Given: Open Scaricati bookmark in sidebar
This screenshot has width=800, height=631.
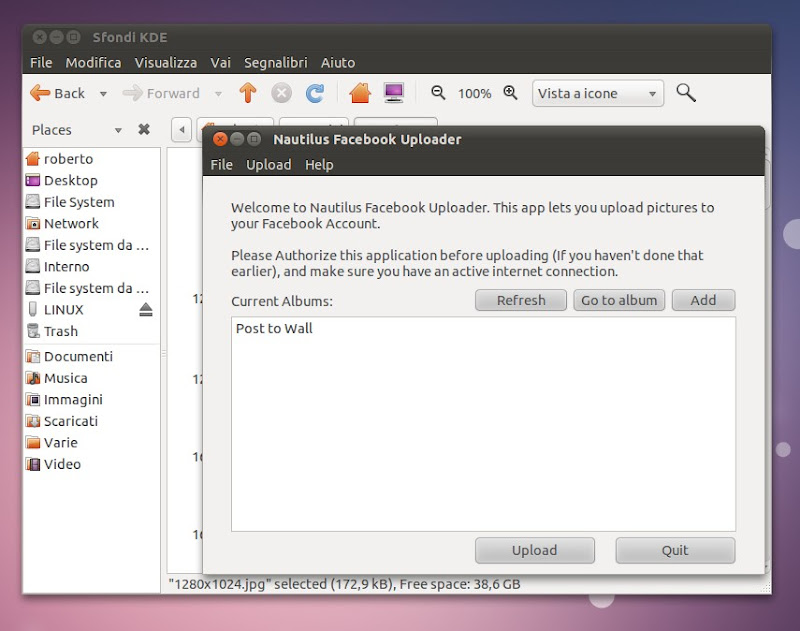Looking at the screenshot, I should click(92, 421).
